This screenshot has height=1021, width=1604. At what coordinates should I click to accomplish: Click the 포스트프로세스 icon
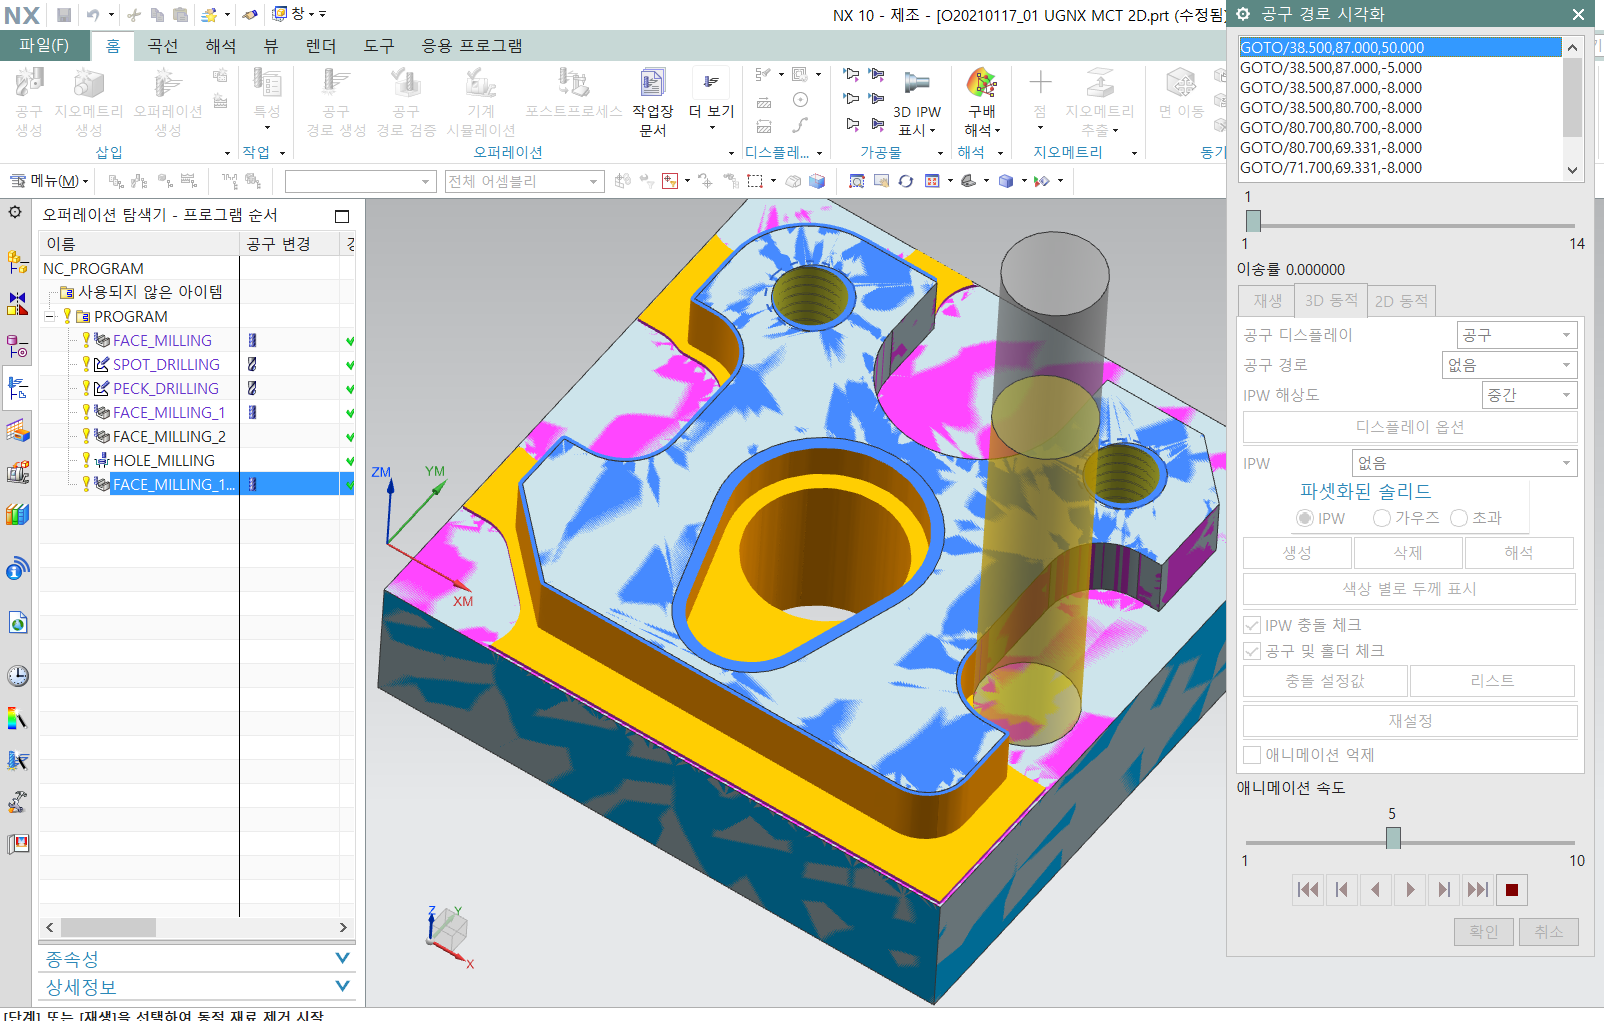[574, 94]
